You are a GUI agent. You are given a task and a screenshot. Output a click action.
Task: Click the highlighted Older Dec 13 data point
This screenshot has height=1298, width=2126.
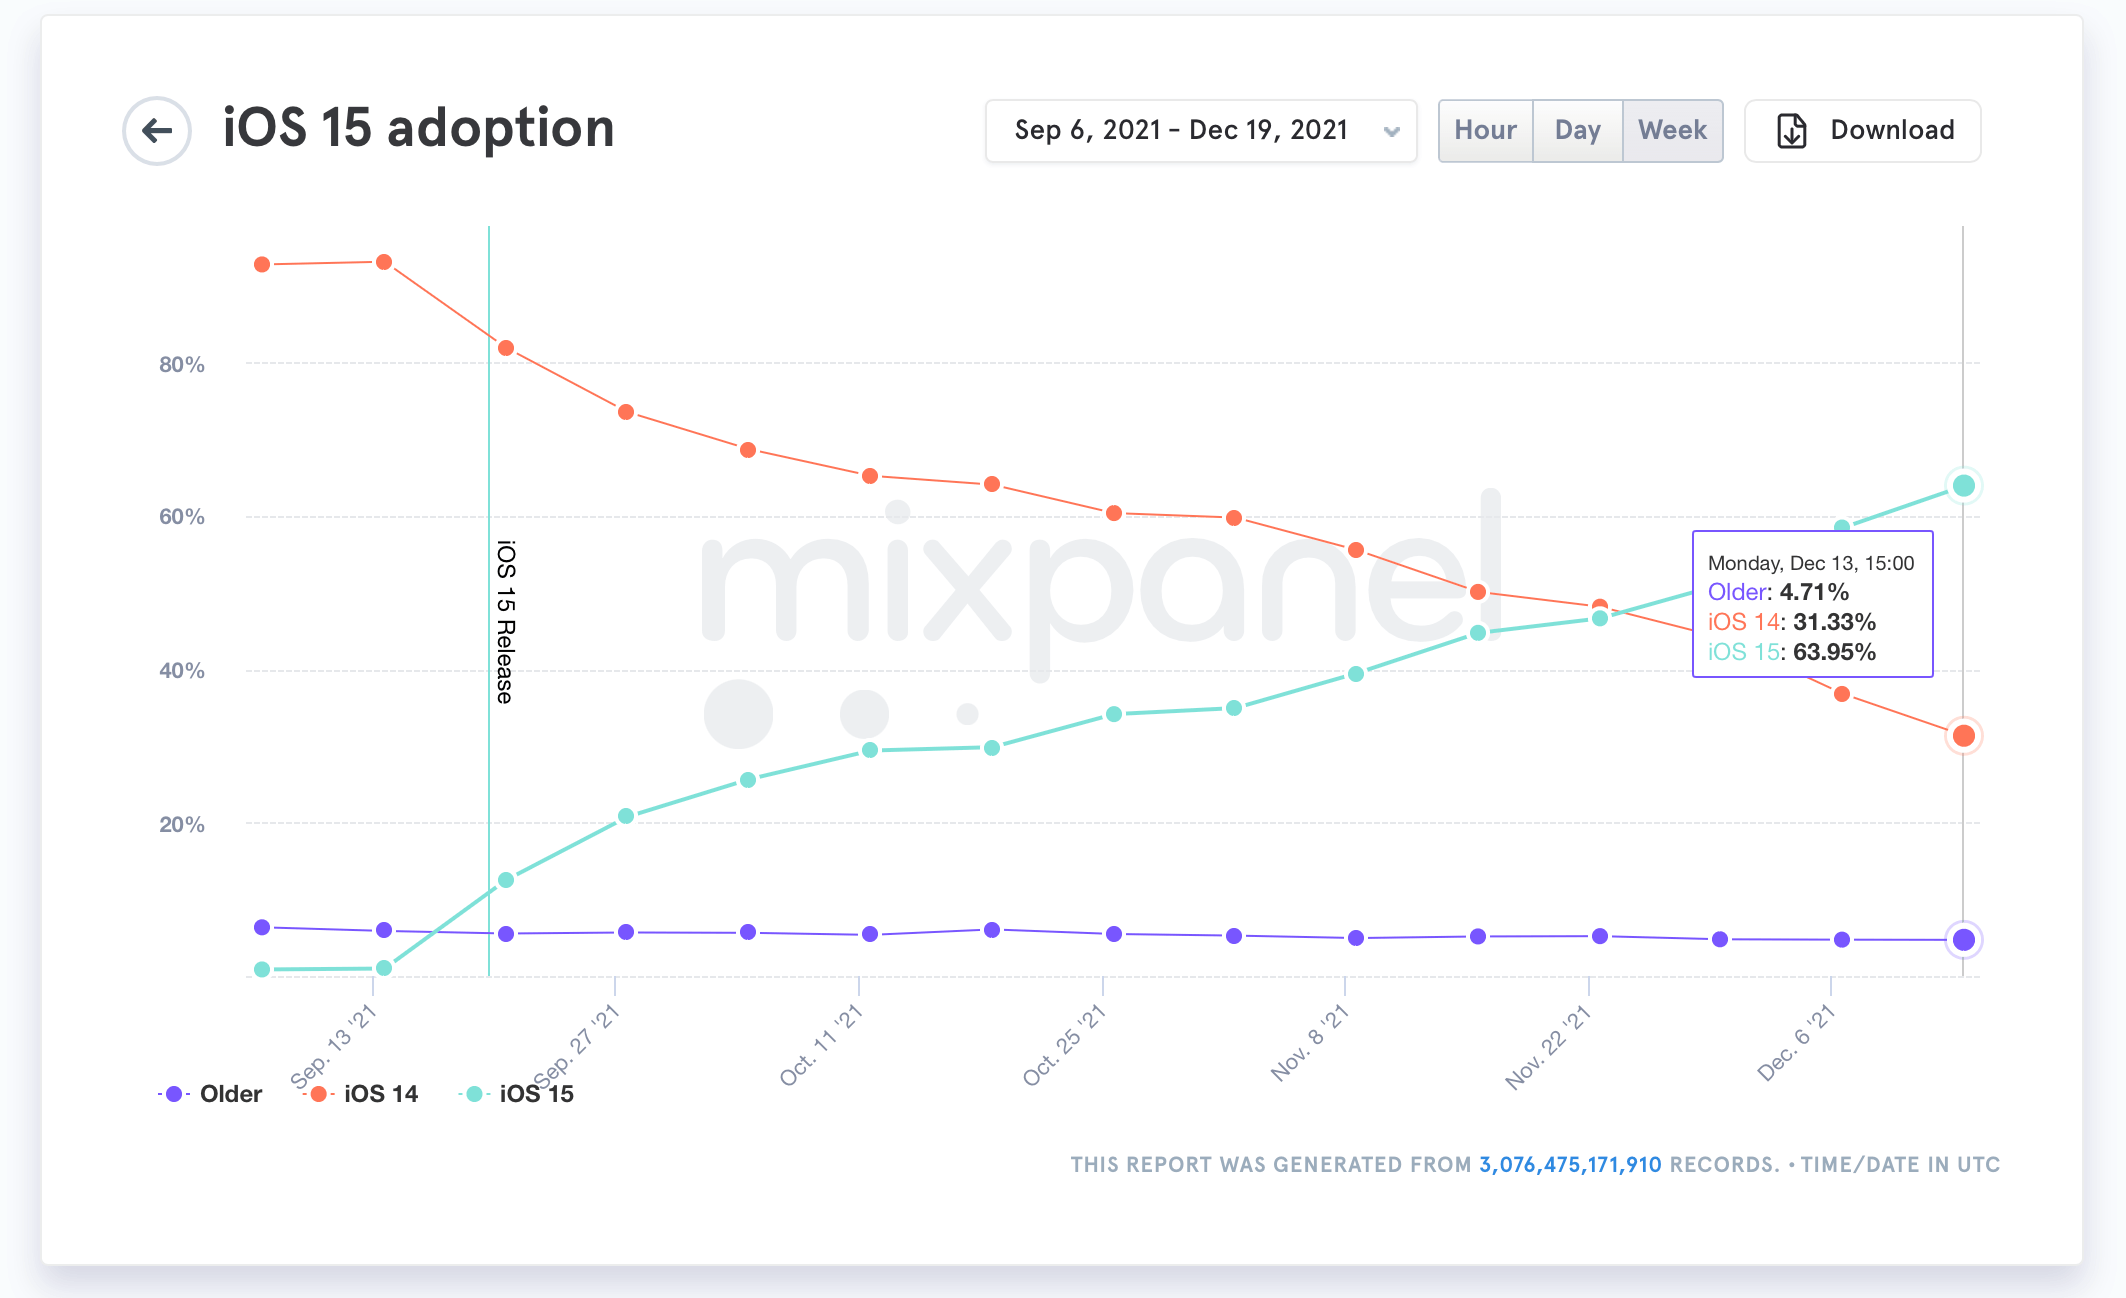1963,940
